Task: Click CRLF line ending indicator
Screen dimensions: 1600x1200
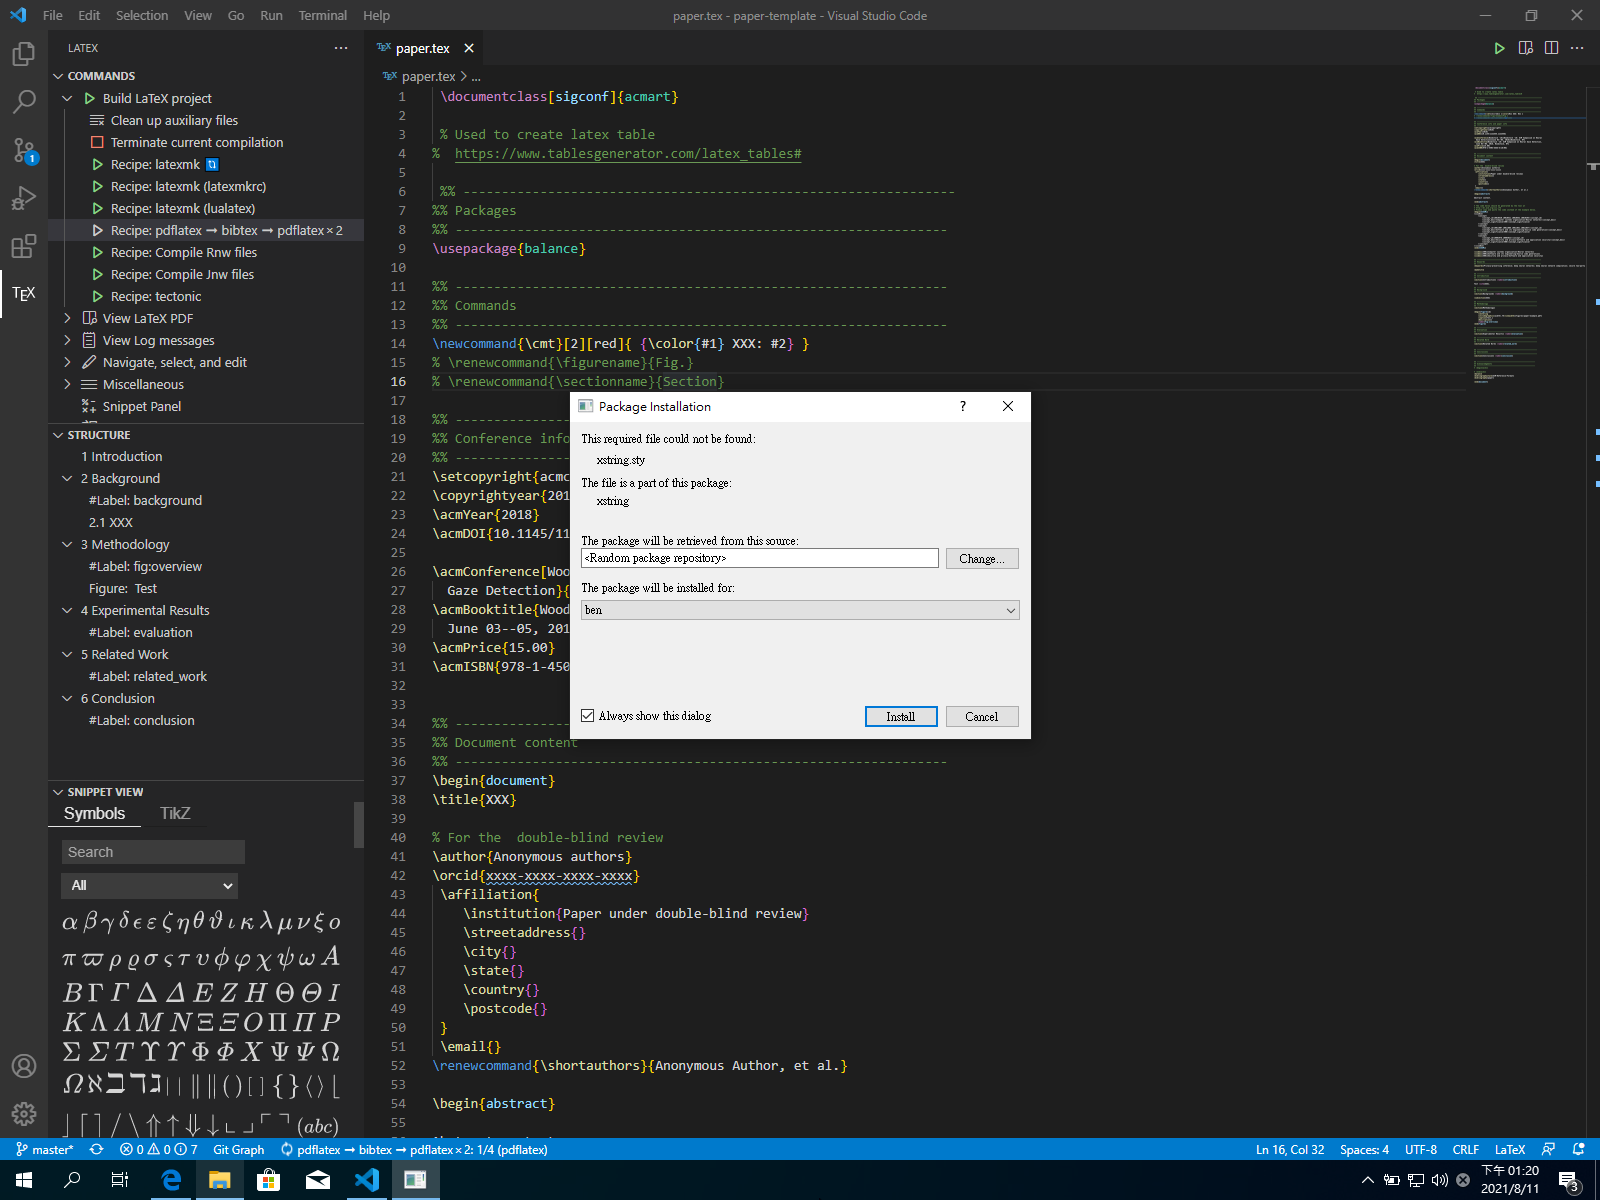Action: (x=1466, y=1150)
